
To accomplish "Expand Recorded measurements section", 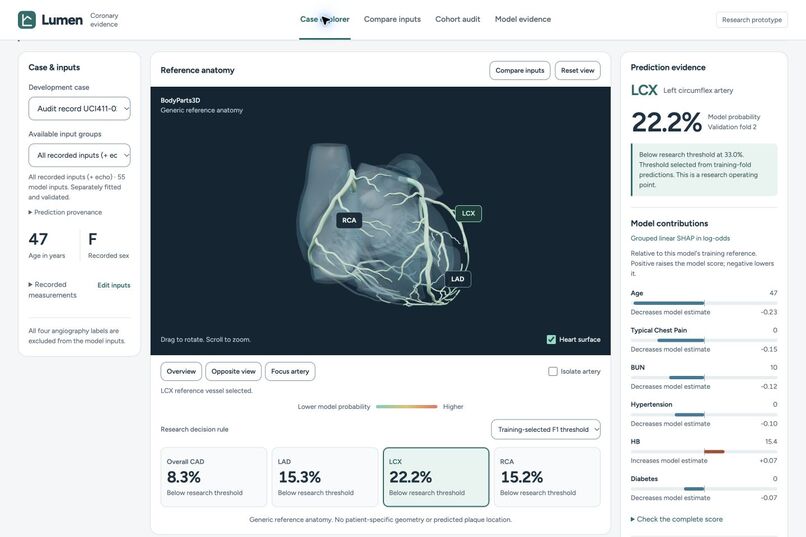I will coord(52,290).
